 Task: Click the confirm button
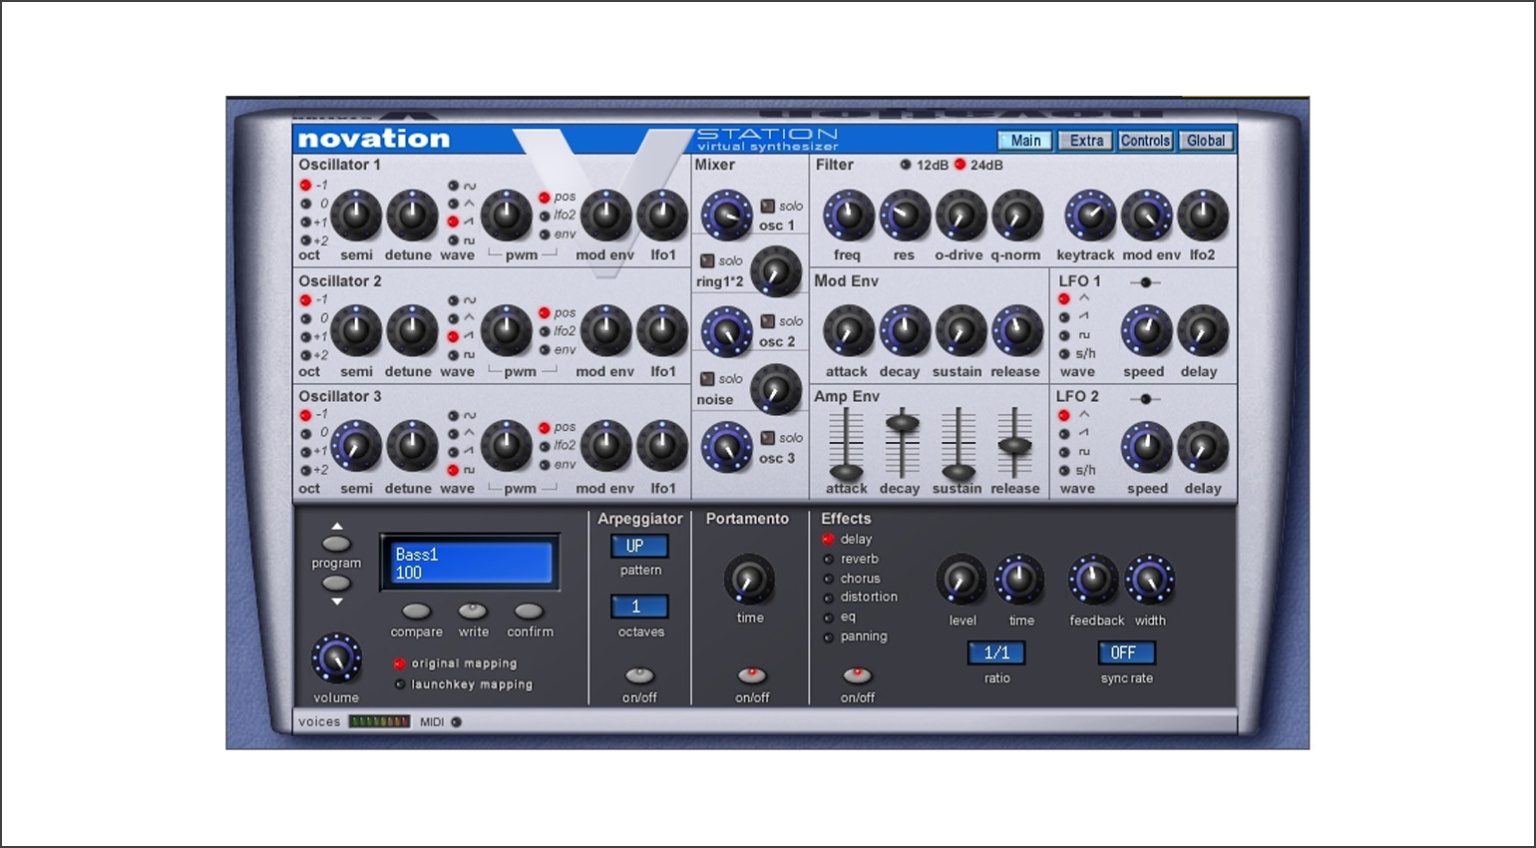click(x=530, y=613)
